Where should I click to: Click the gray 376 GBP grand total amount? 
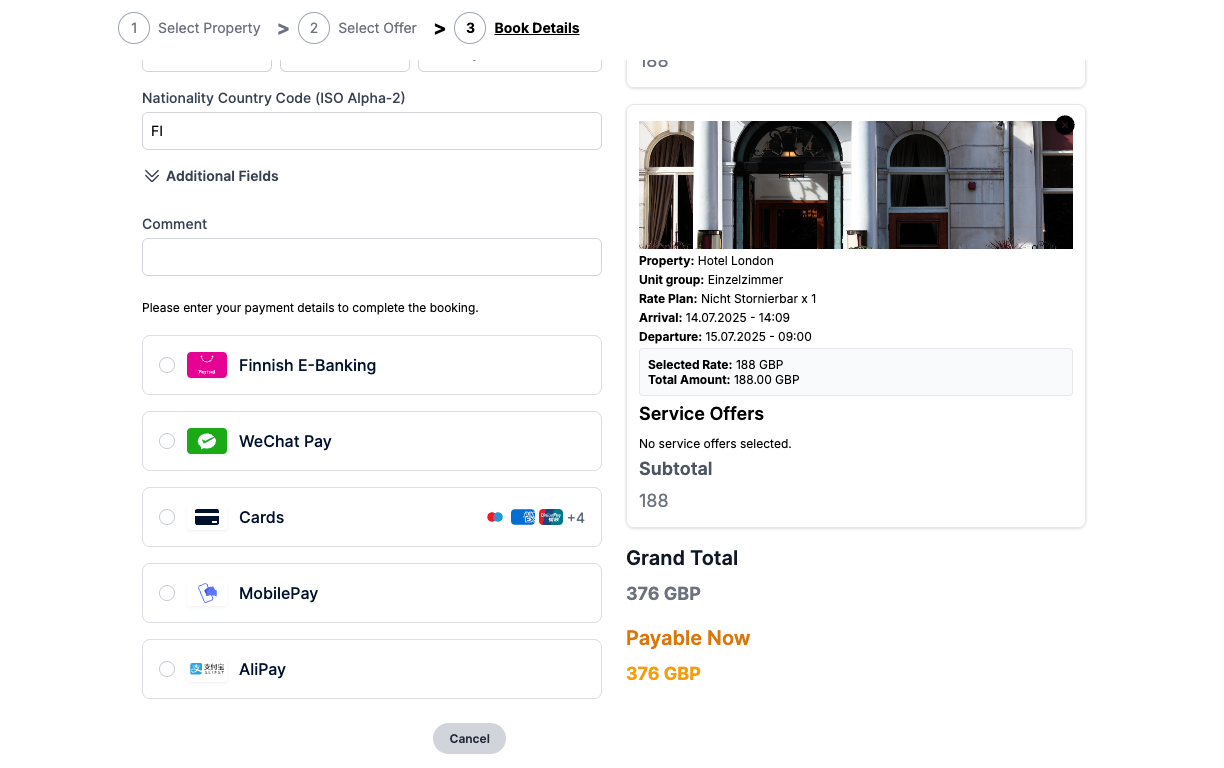(663, 594)
